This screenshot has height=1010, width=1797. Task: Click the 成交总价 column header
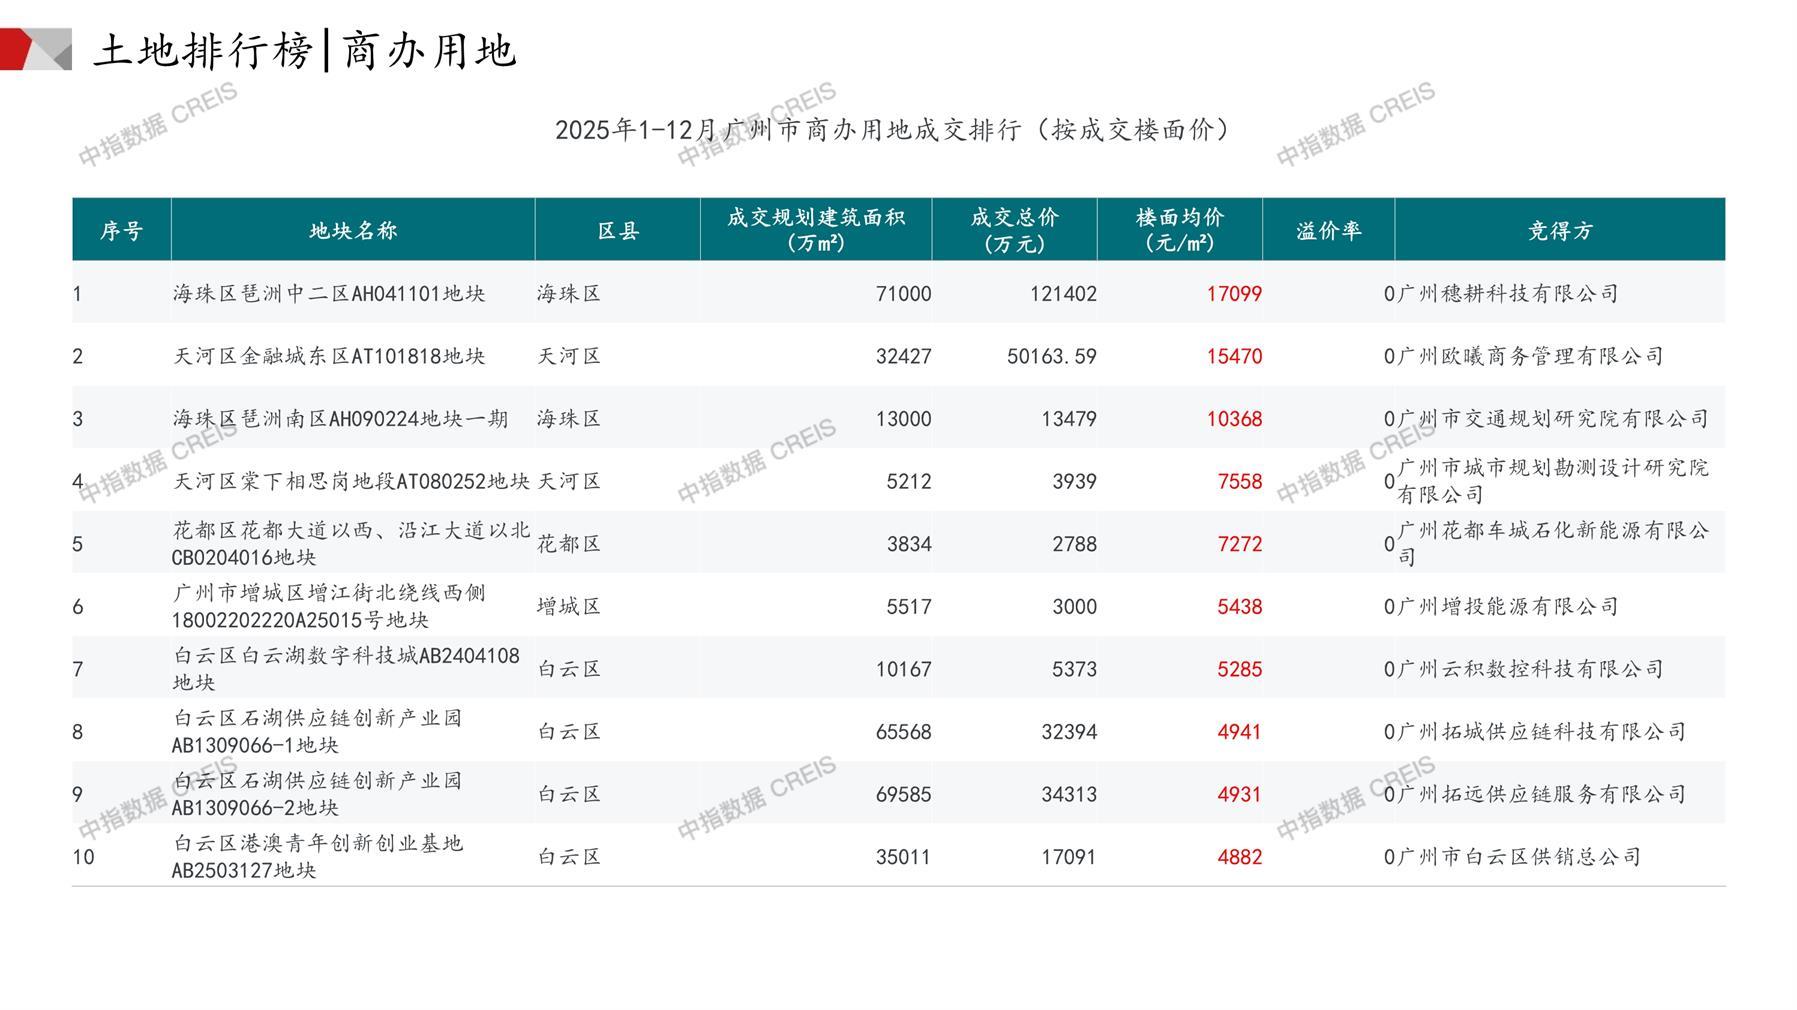[1014, 230]
